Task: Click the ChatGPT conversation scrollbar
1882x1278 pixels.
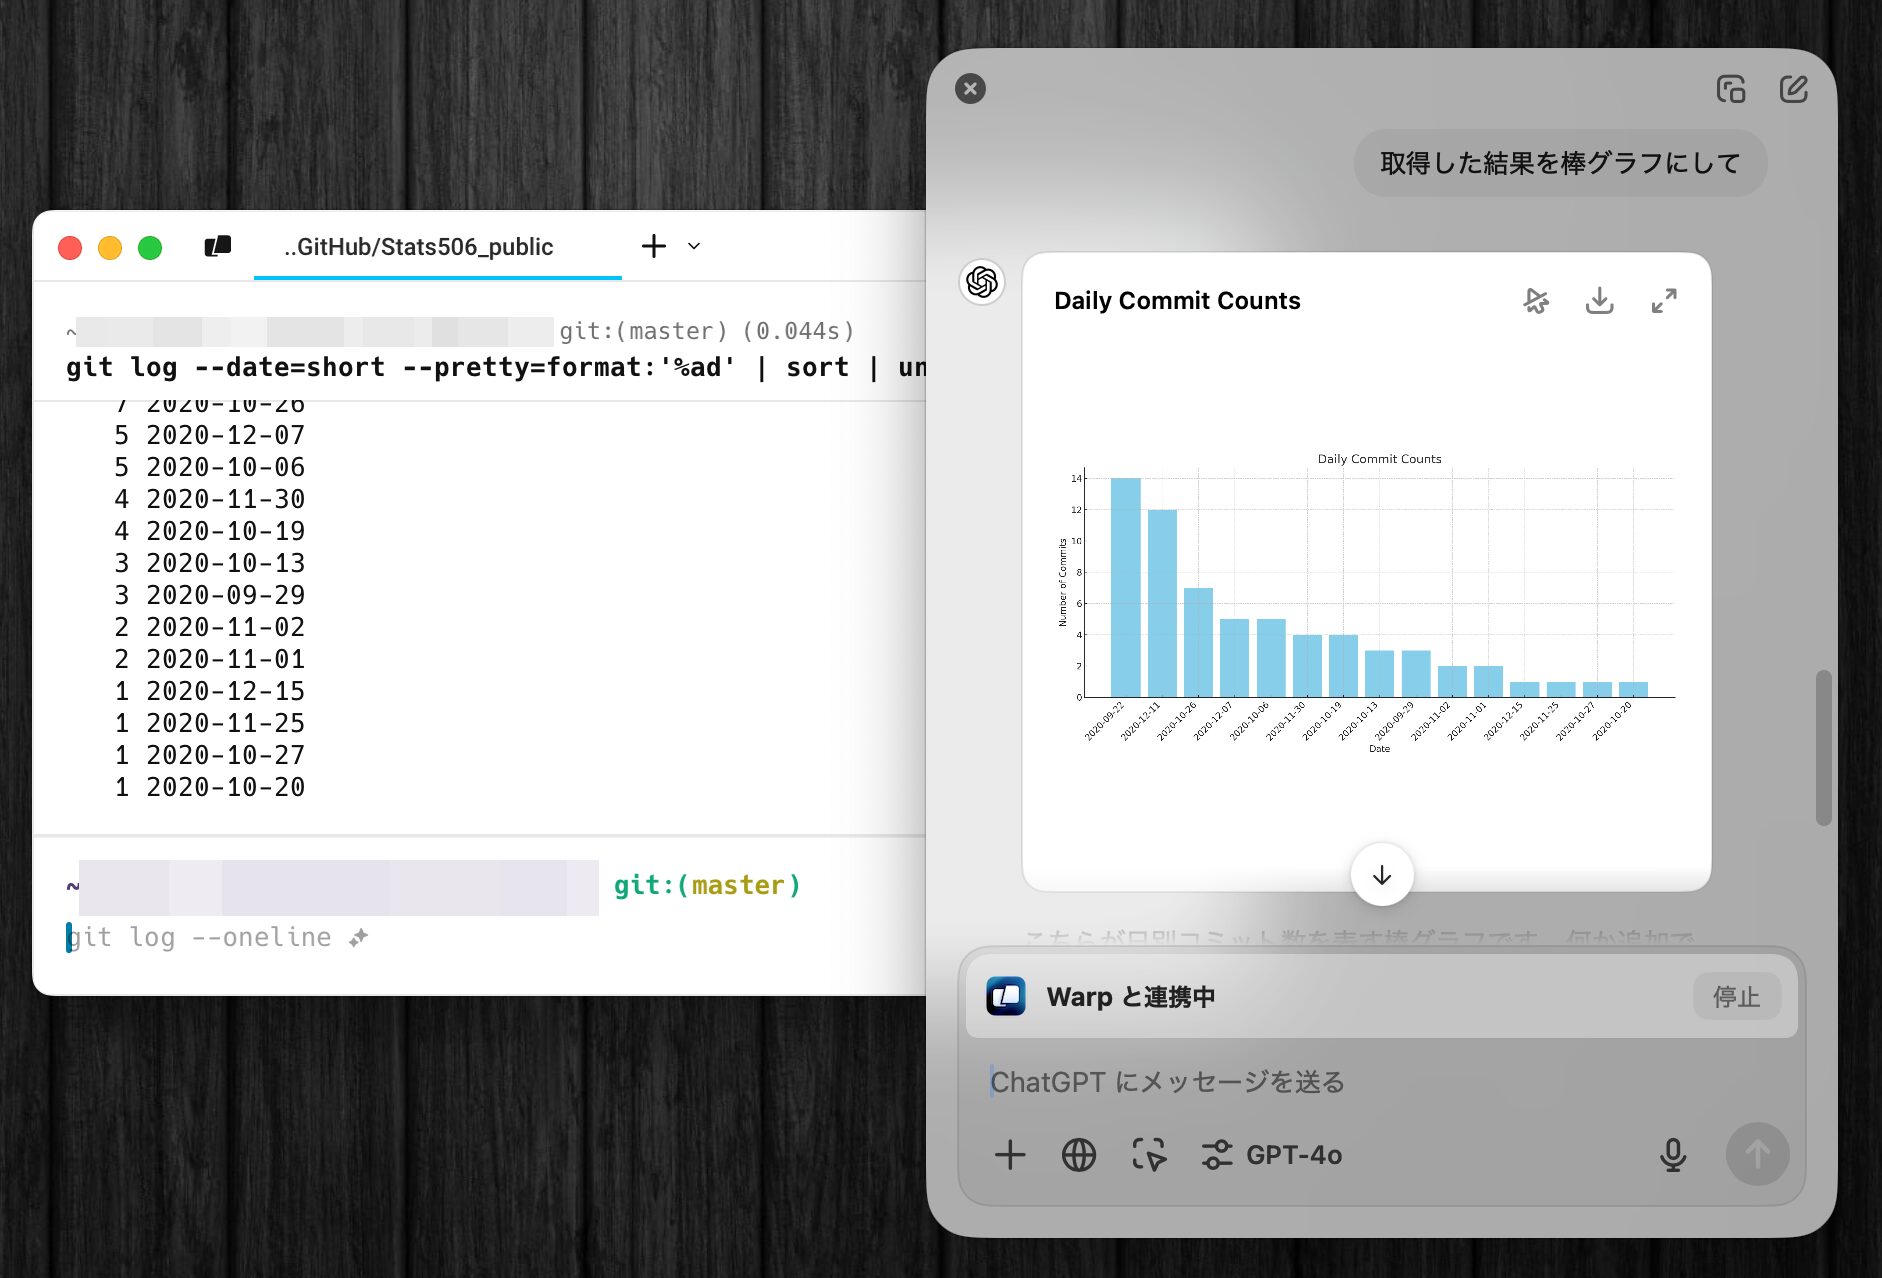Action: click(x=1824, y=748)
